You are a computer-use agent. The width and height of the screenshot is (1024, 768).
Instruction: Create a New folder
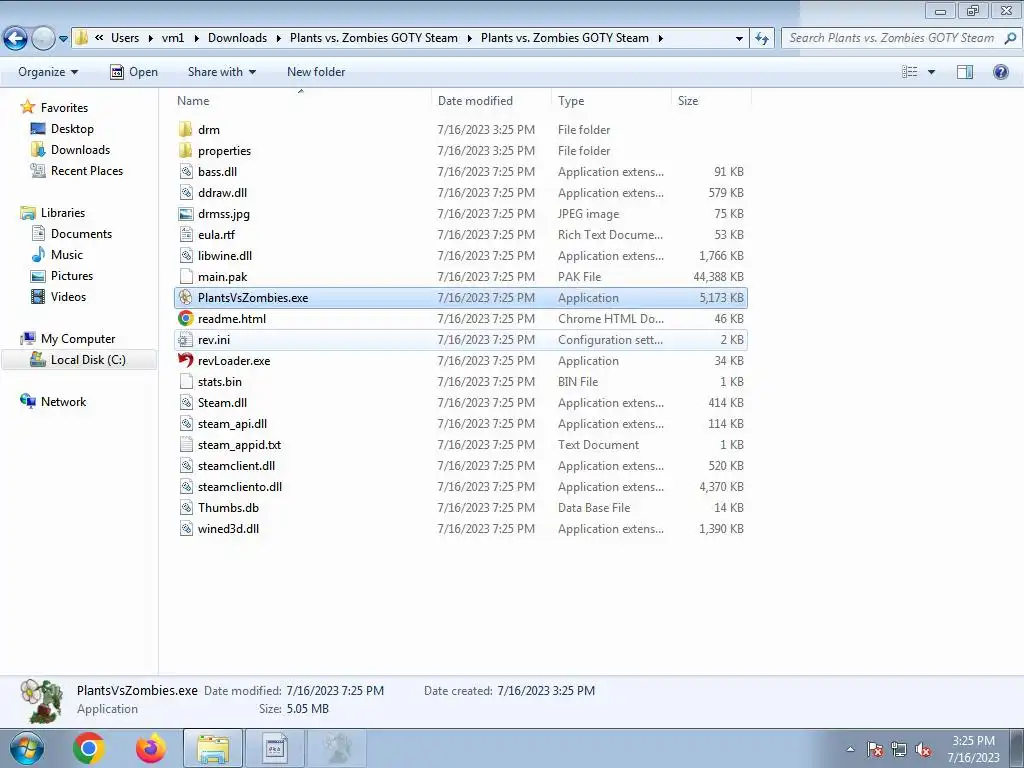pyautogui.click(x=316, y=72)
